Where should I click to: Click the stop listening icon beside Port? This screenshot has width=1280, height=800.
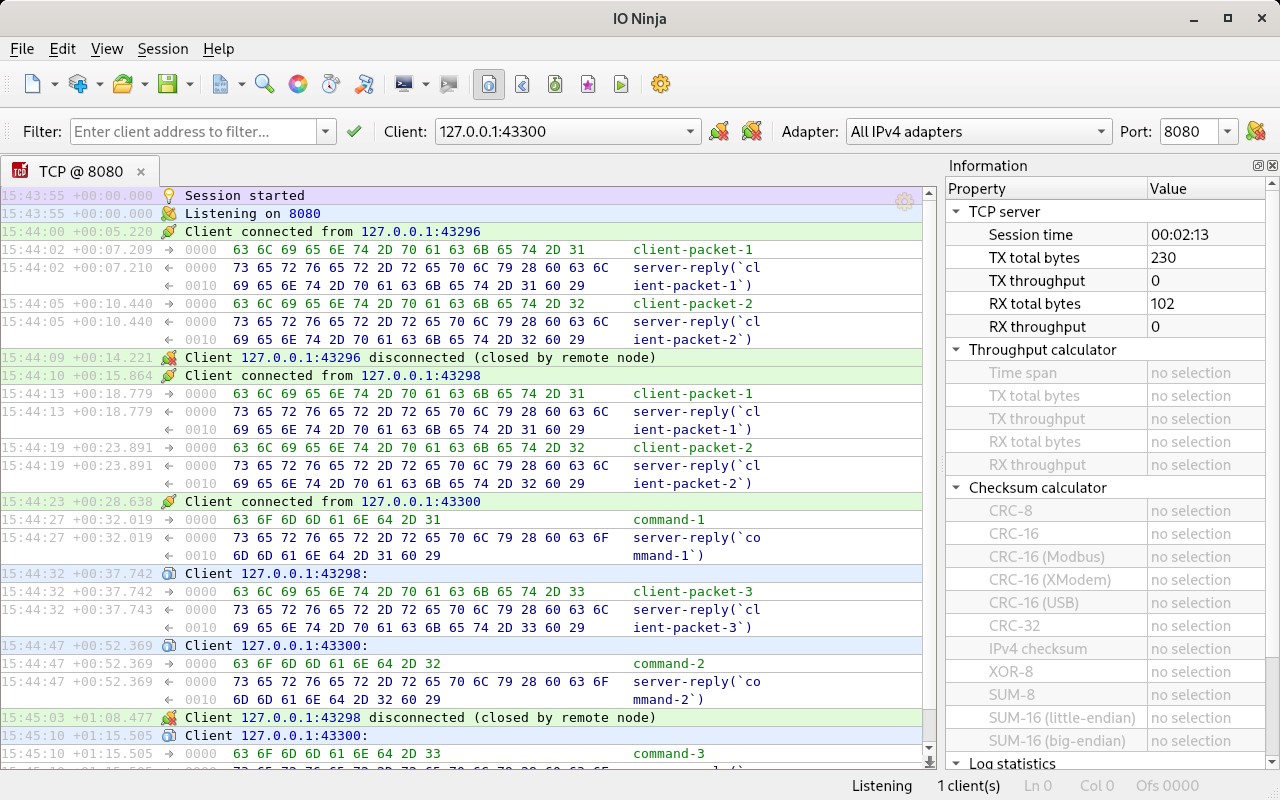click(1255, 131)
